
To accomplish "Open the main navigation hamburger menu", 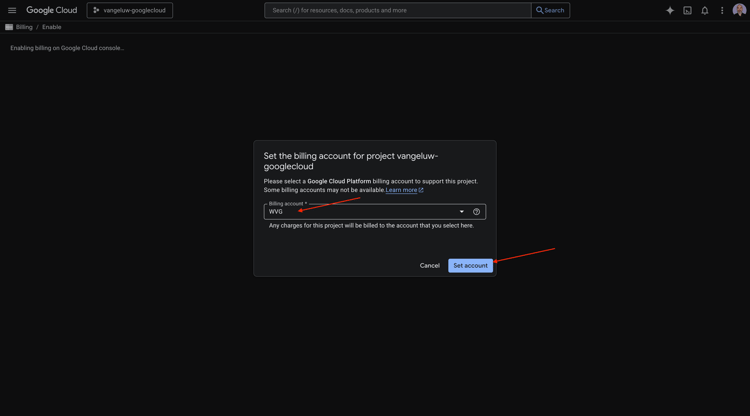I will coord(12,10).
